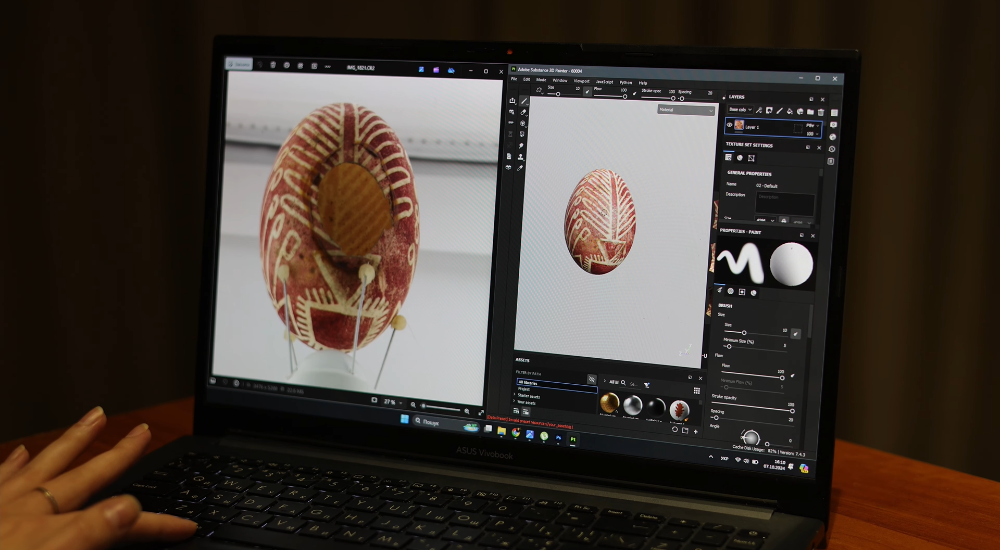Screen dimensions: 1000x550
Task: Open the Base color channel dropdown in Layers
Action: (x=740, y=110)
